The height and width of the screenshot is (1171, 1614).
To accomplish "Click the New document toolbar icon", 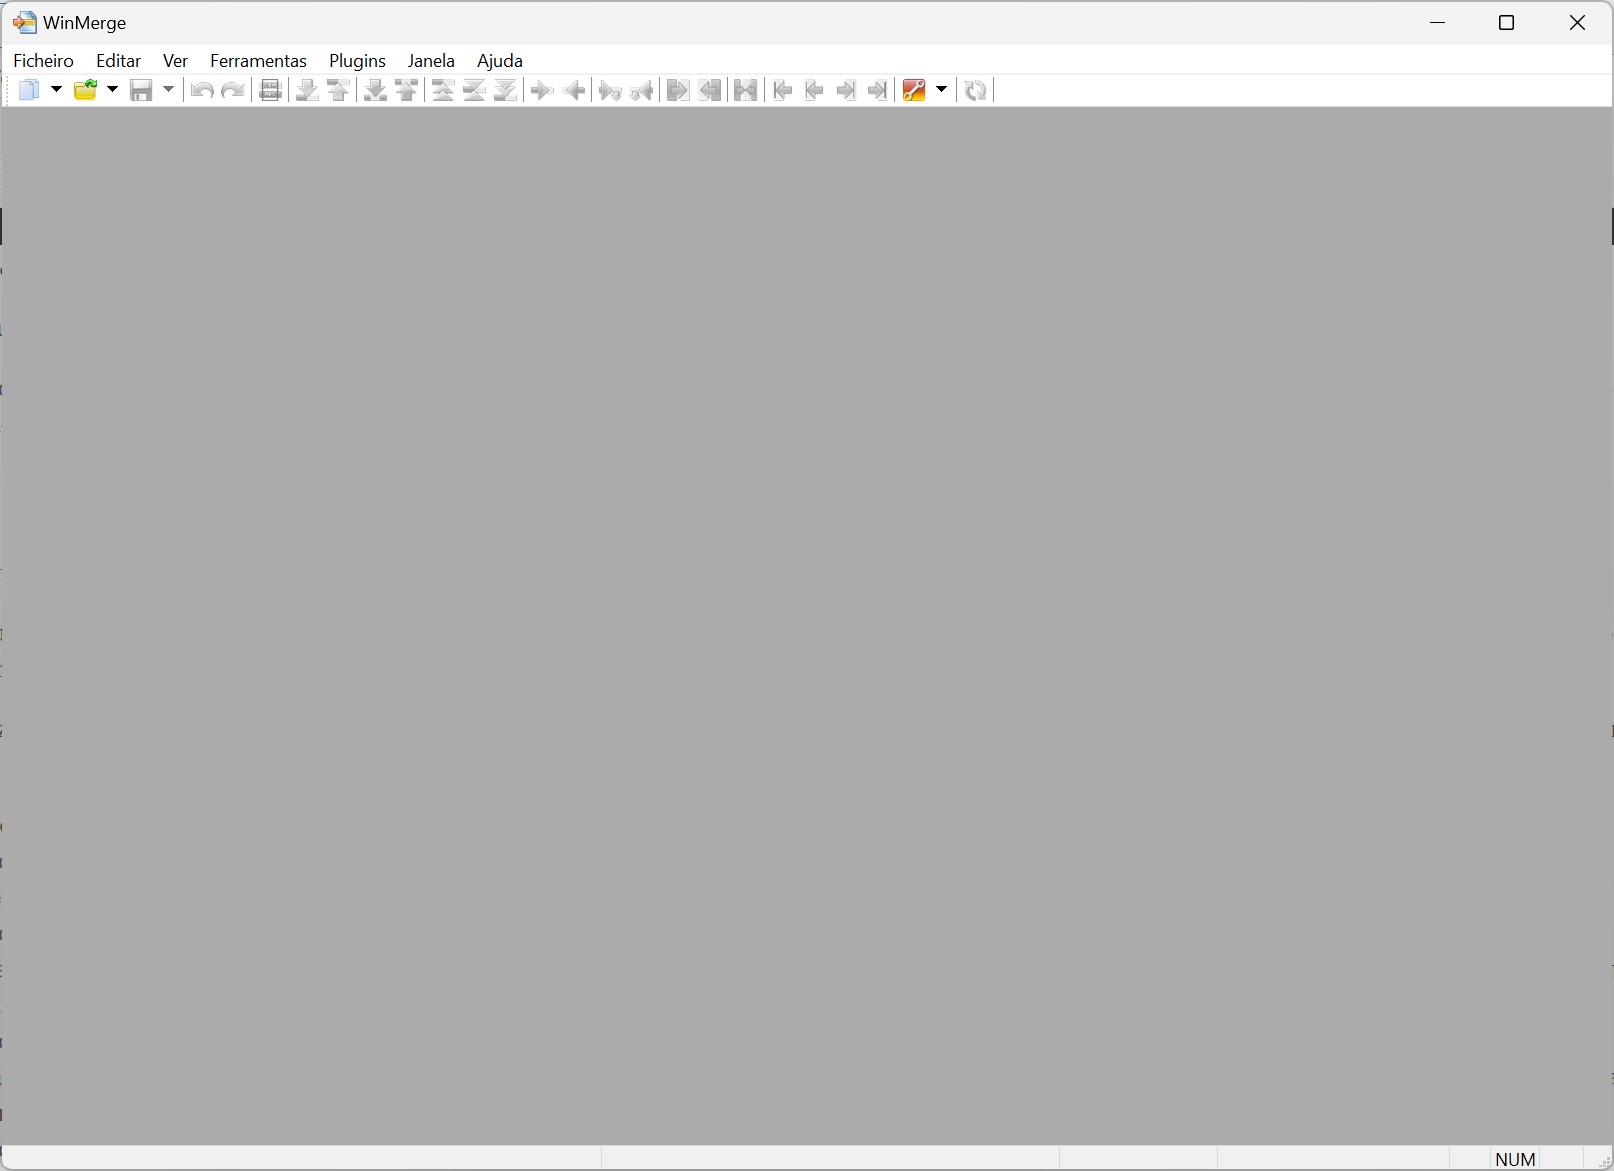I will [29, 90].
